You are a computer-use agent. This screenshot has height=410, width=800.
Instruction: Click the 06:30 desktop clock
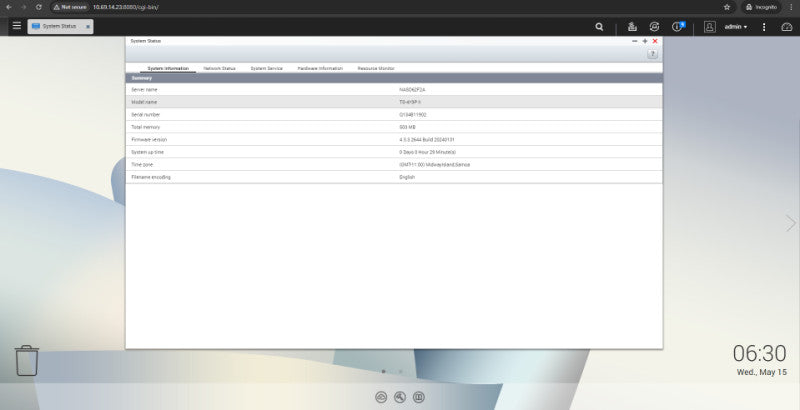(x=759, y=353)
